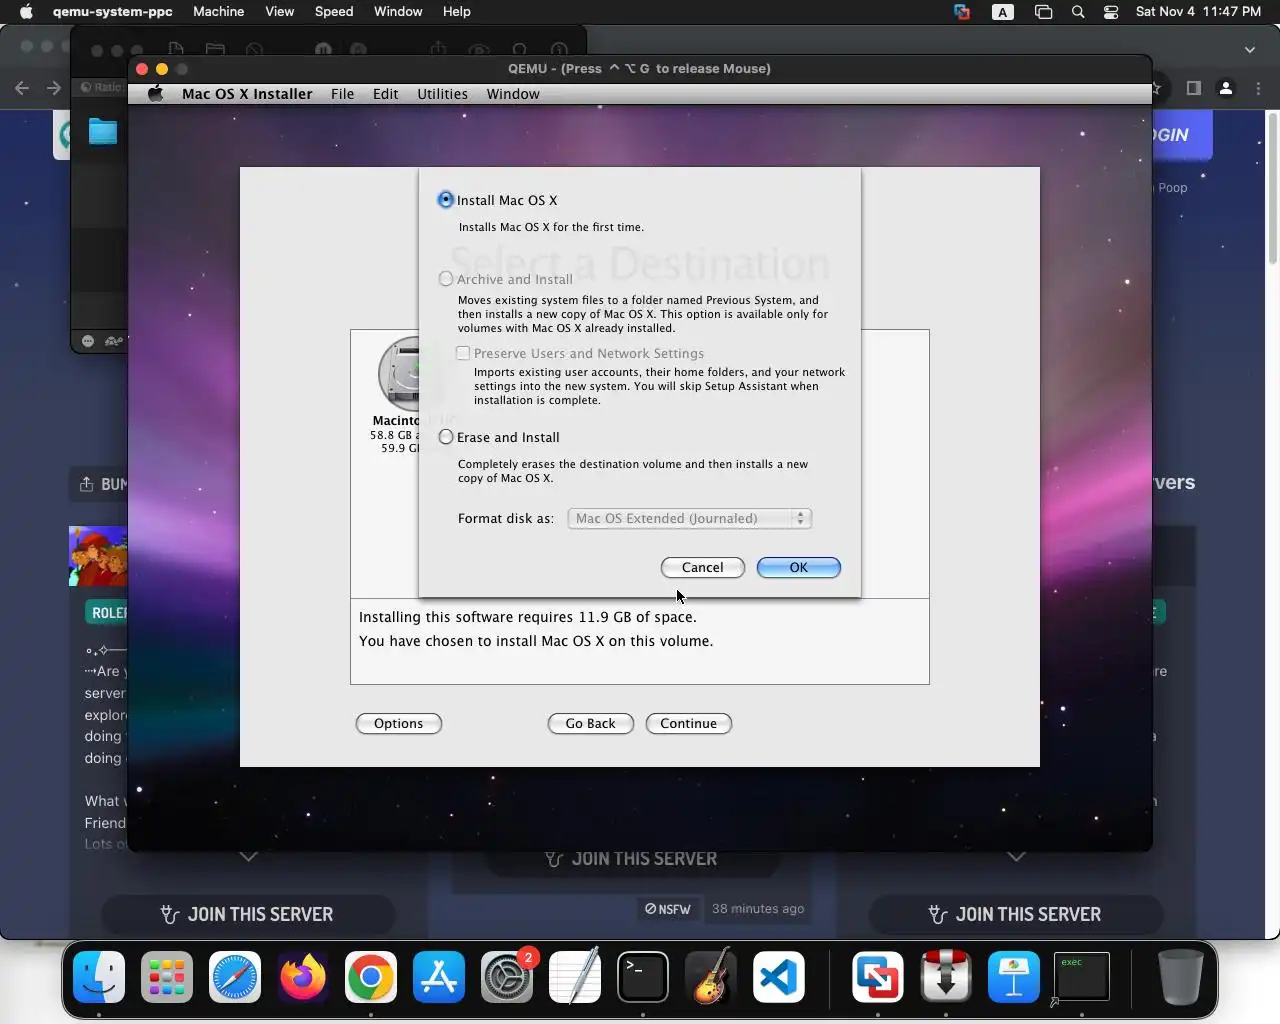The width and height of the screenshot is (1280, 1024).
Task: Click OK in options sheet
Action: 798,567
